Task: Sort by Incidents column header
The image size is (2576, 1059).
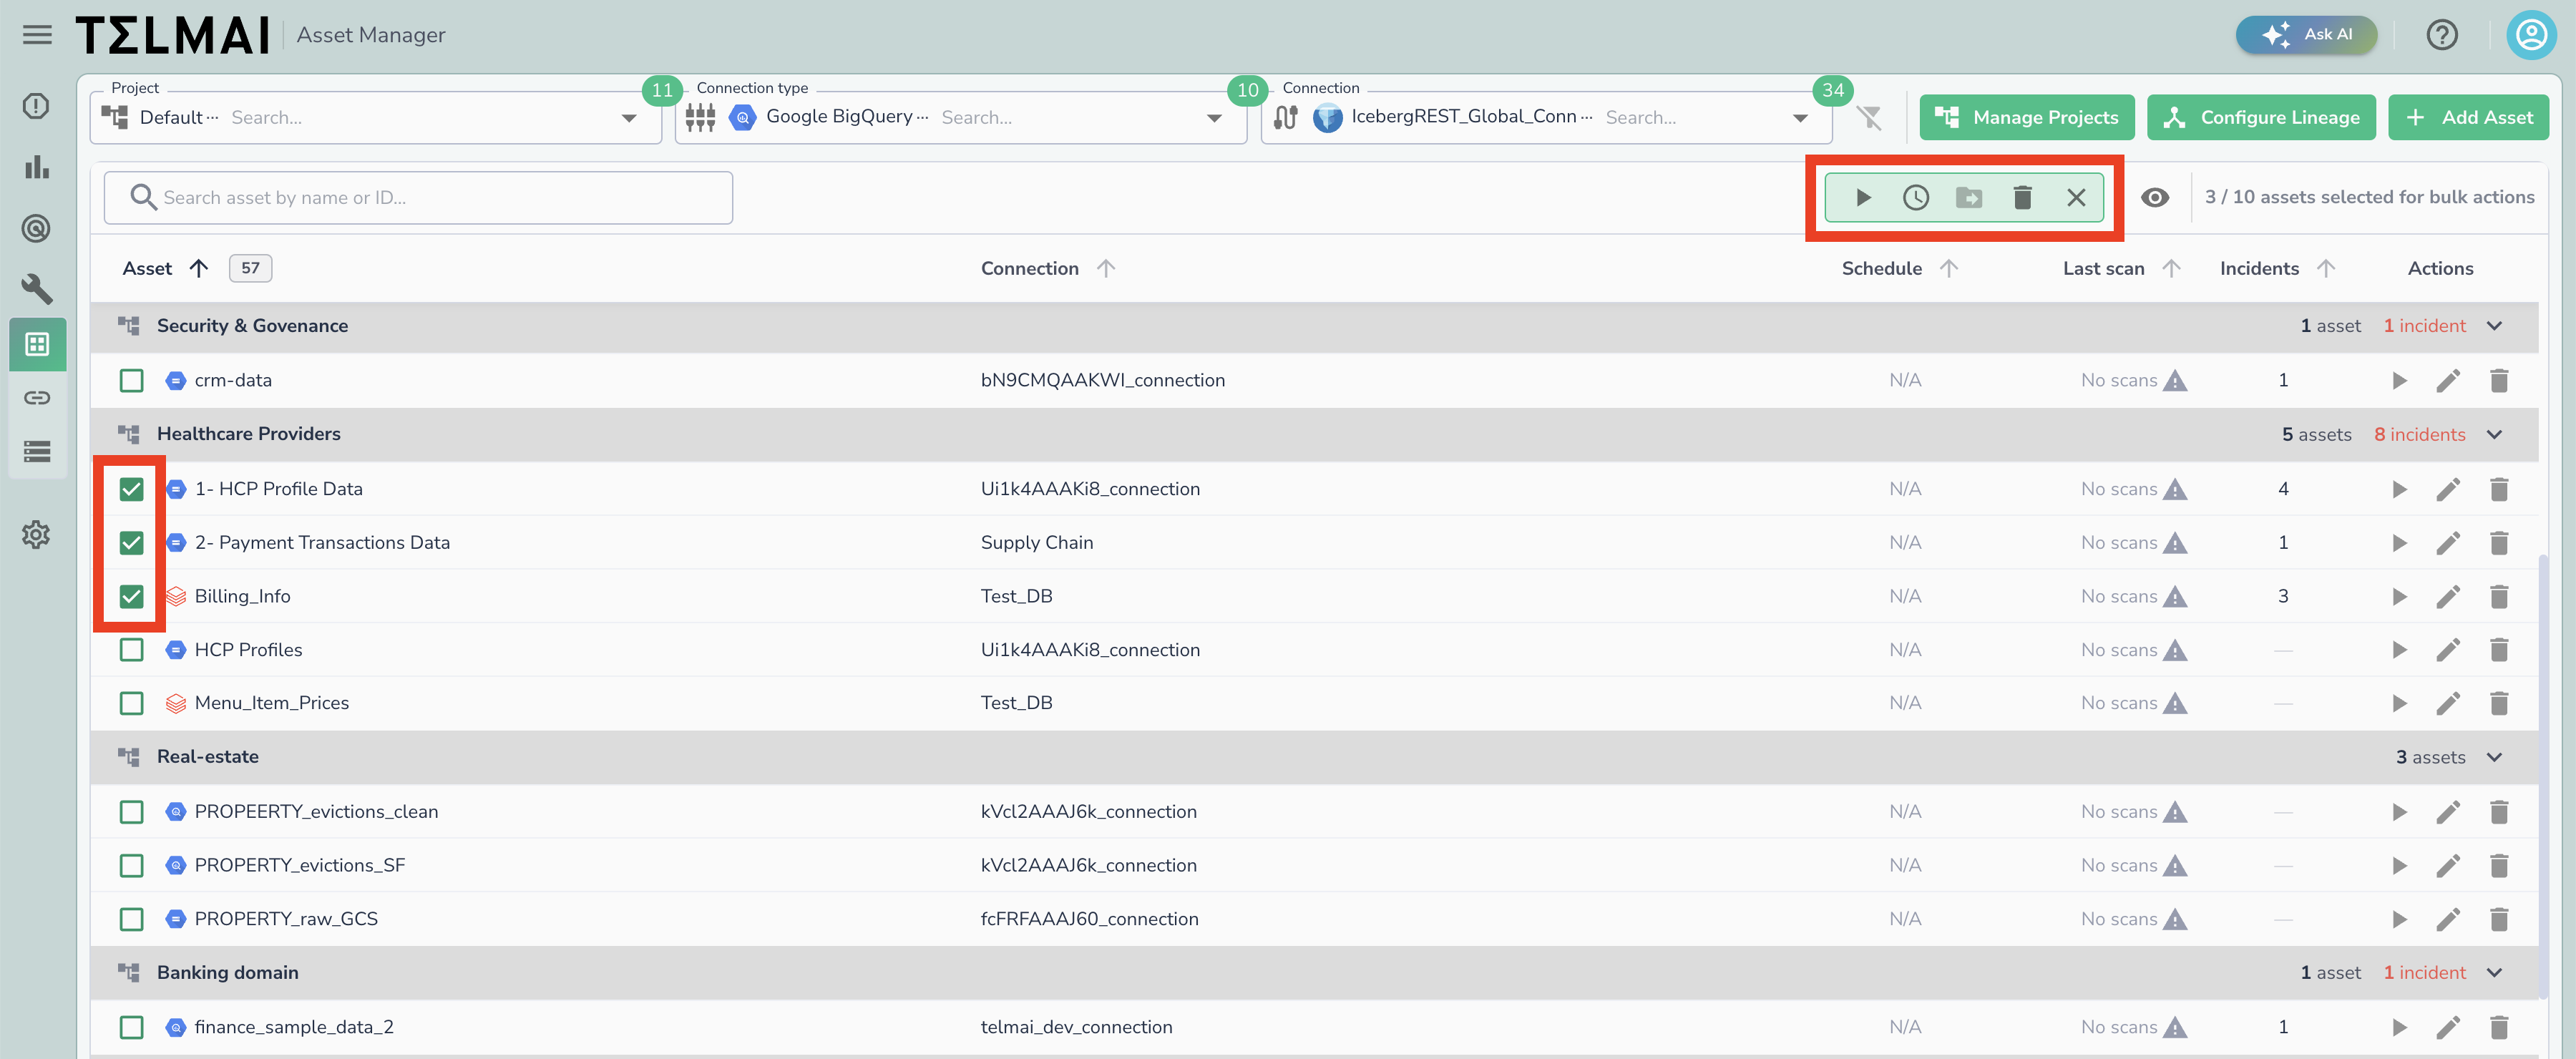Action: tap(2277, 268)
